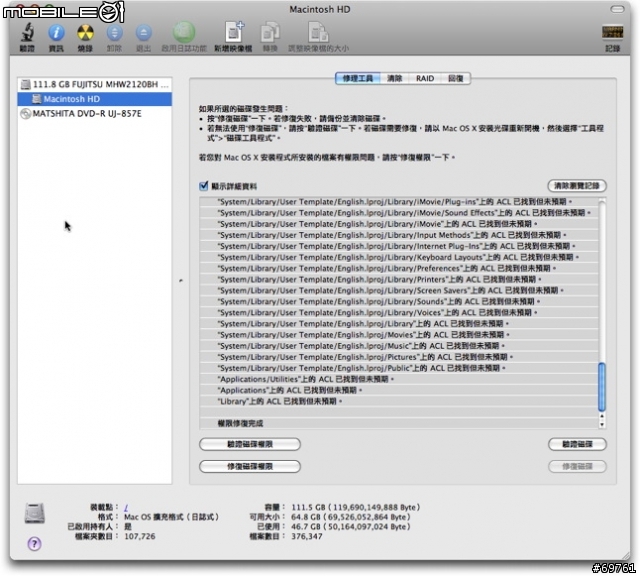Viewport: 640px width, 576px height.
Task: Open the Info (資訊) toolbar icon
Action: (56, 33)
